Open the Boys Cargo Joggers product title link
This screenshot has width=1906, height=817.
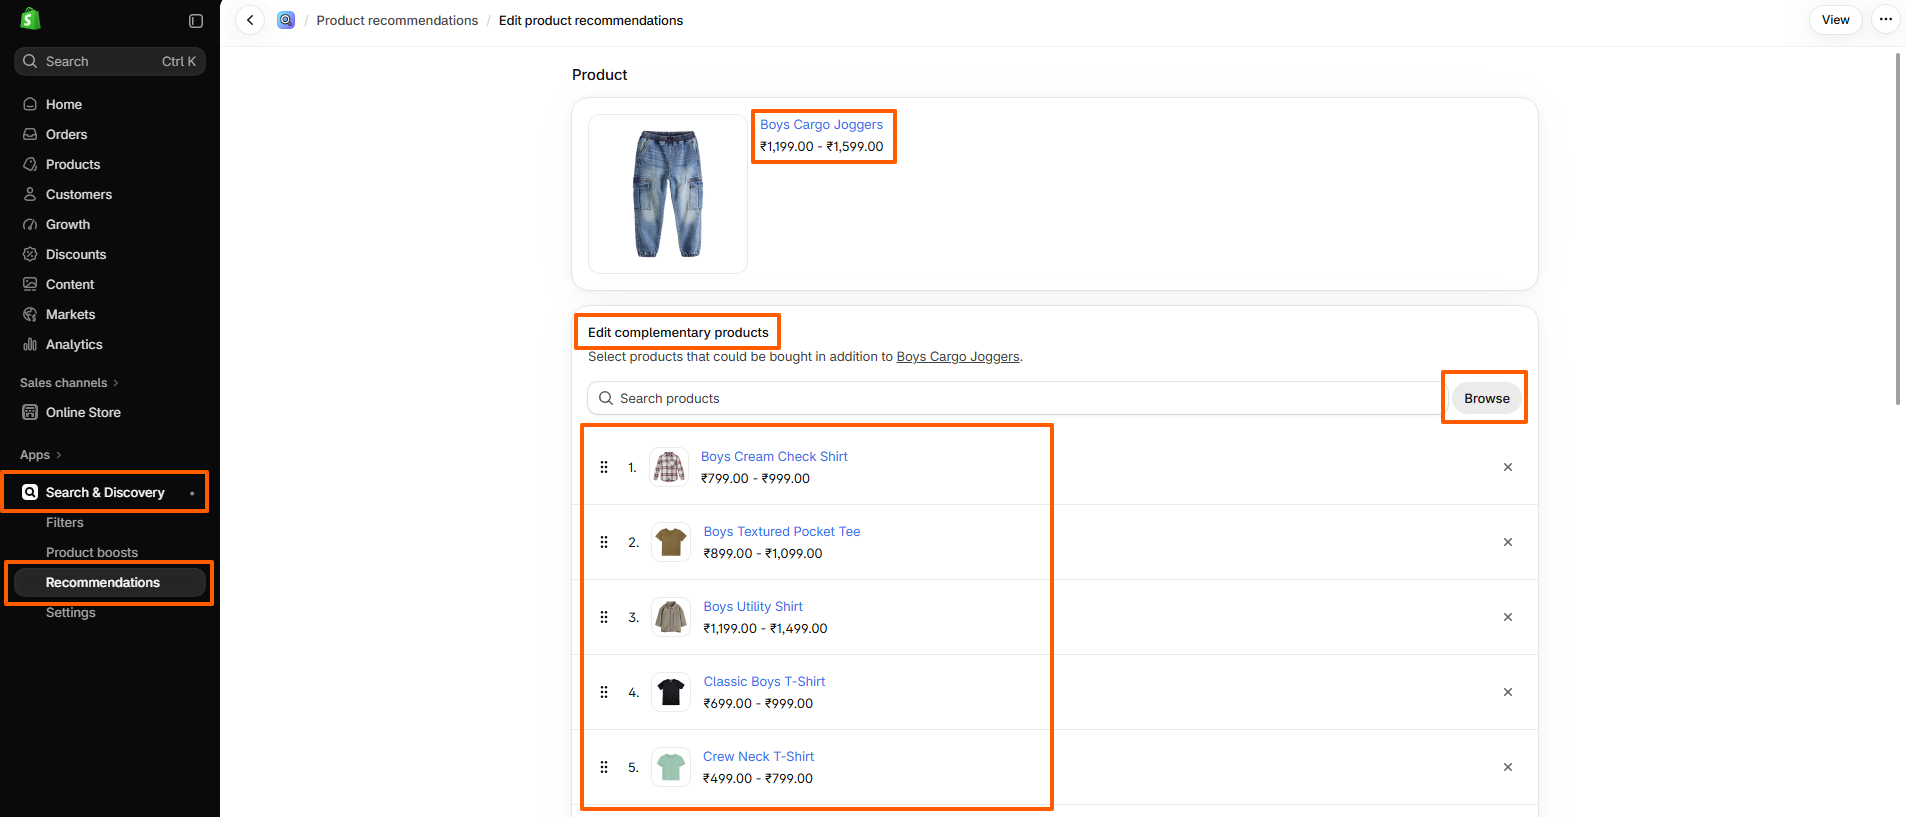point(821,124)
